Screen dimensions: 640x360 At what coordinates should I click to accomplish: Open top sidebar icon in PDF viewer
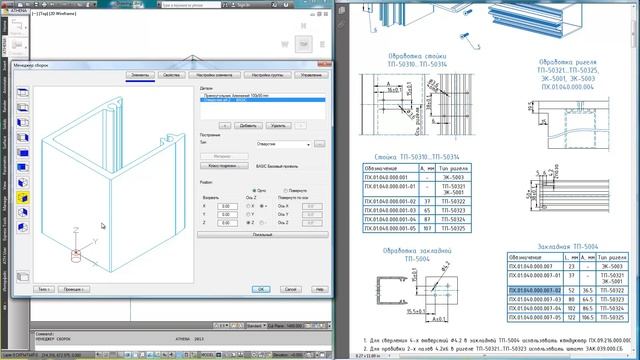pyautogui.click(x=342, y=10)
